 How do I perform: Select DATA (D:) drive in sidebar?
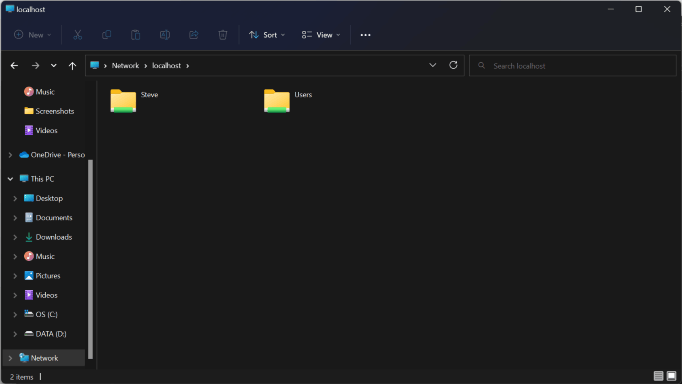click(45, 334)
